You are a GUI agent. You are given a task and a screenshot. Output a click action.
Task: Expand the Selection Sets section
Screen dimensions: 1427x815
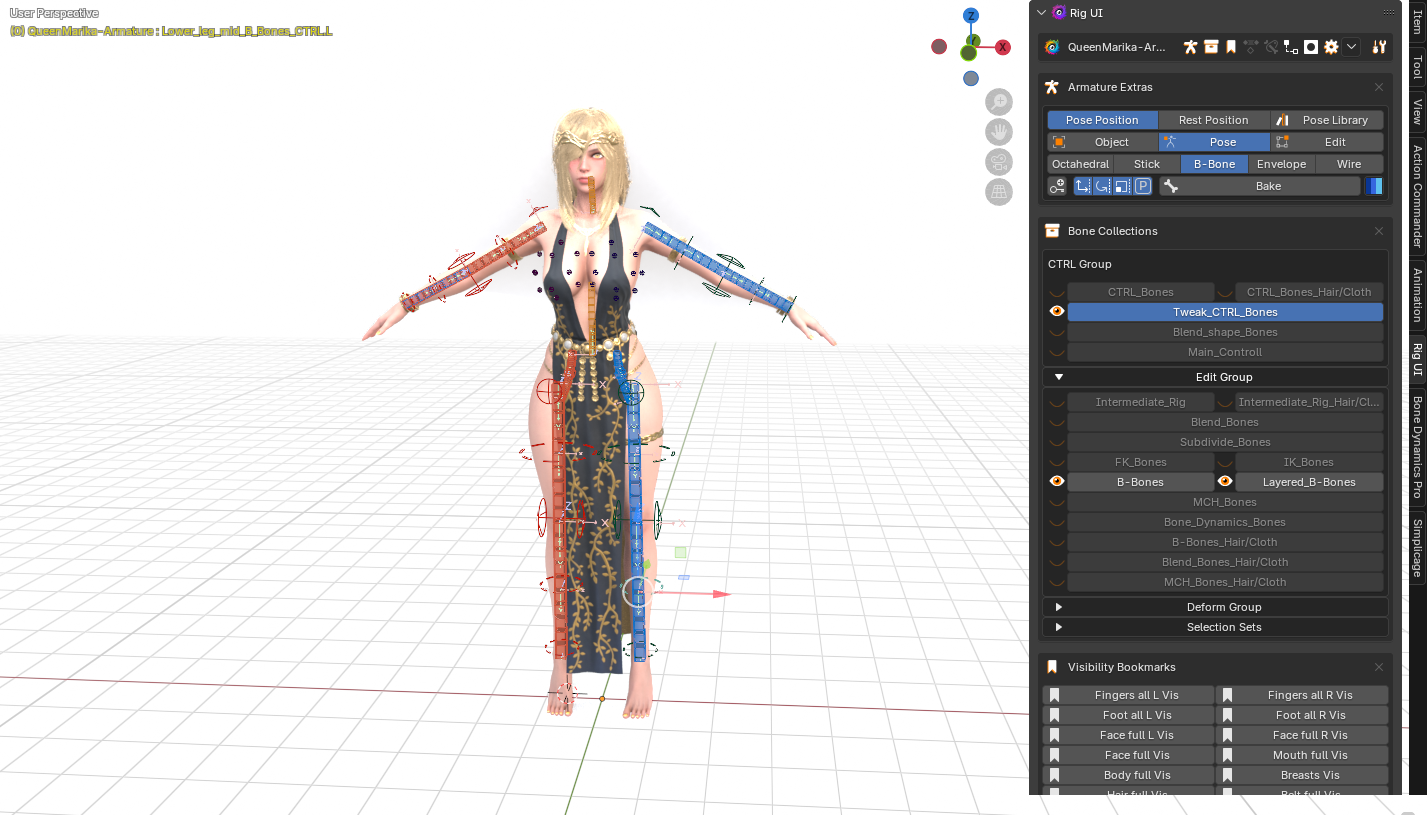pyautogui.click(x=1215, y=627)
